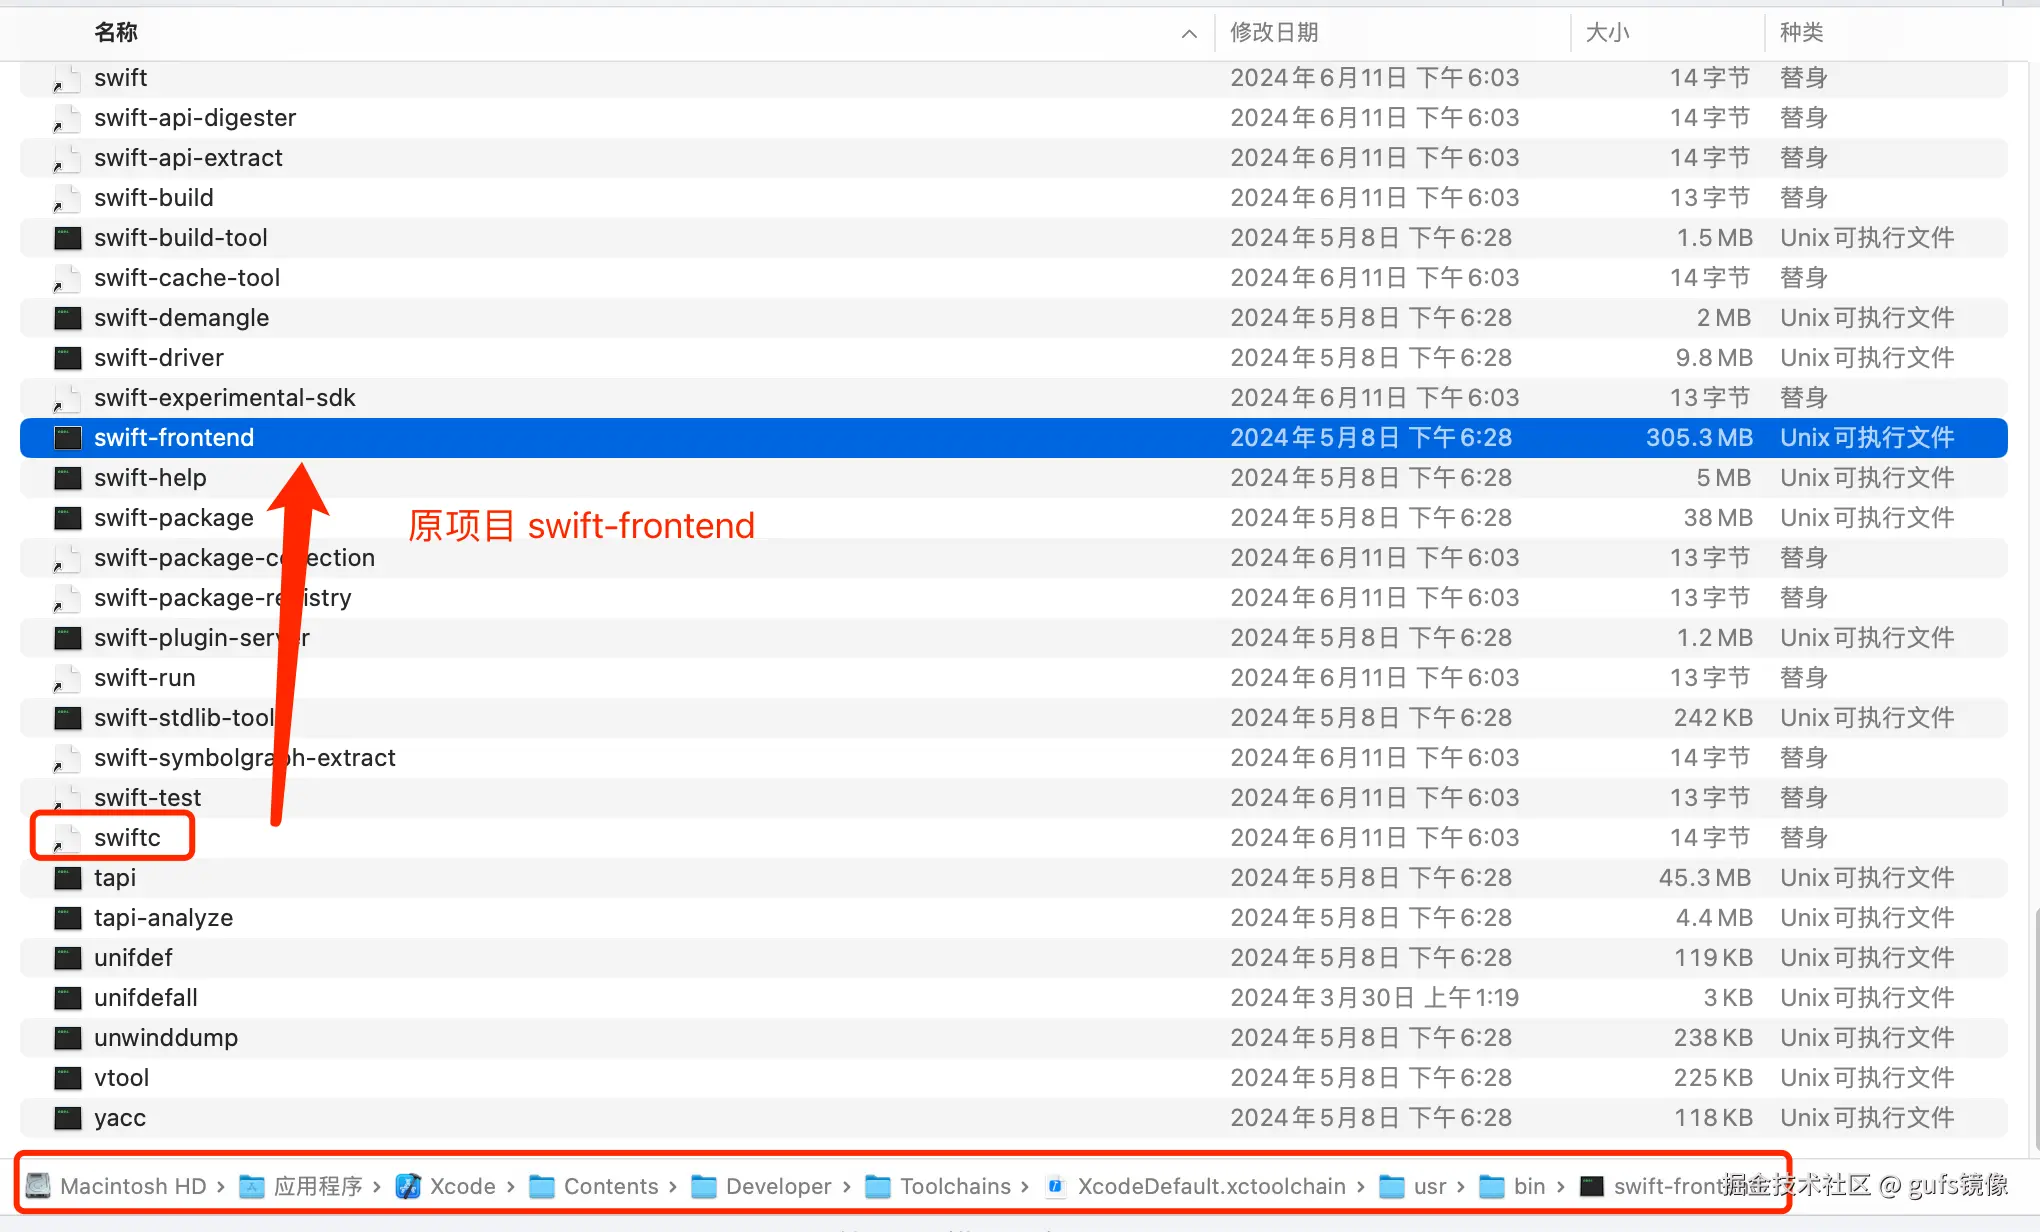Click the swift-frontend executable file icon
Viewport: 2040px width, 1232px height.
pos(67,438)
